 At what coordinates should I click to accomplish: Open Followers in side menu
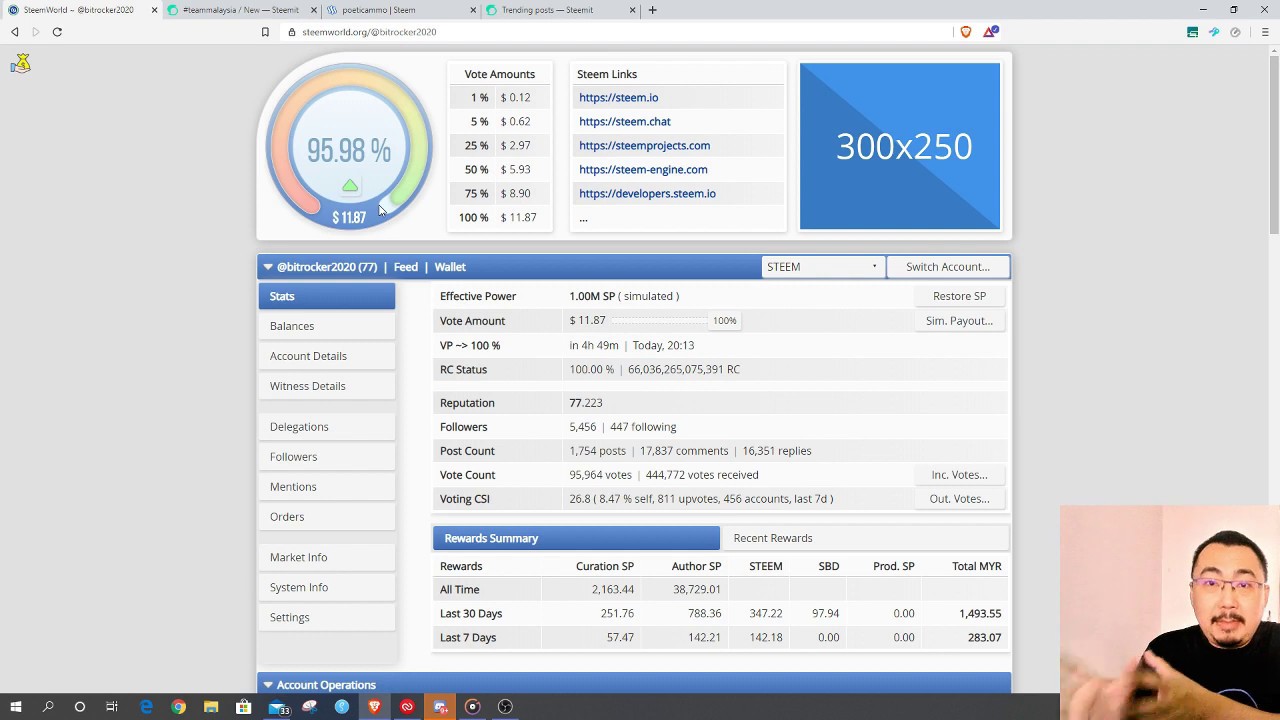tap(327, 457)
